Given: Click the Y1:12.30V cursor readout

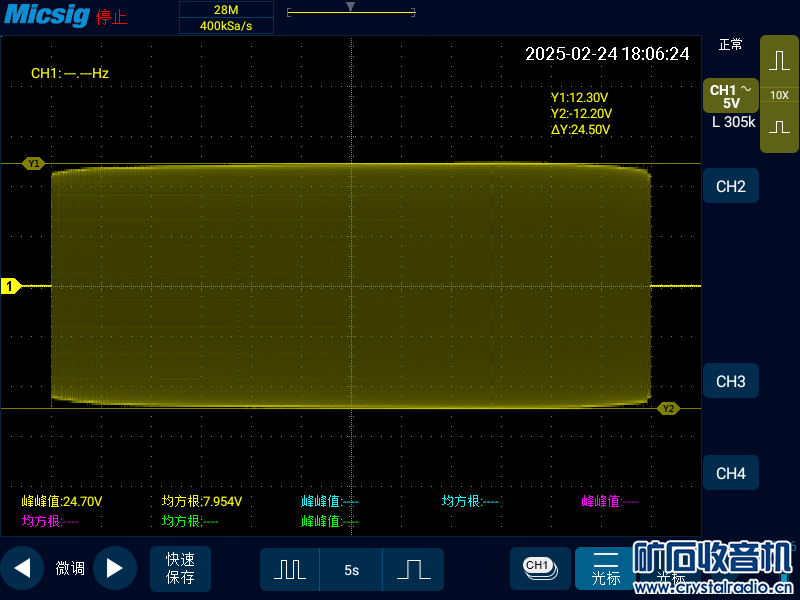Looking at the screenshot, I should tap(579, 97).
